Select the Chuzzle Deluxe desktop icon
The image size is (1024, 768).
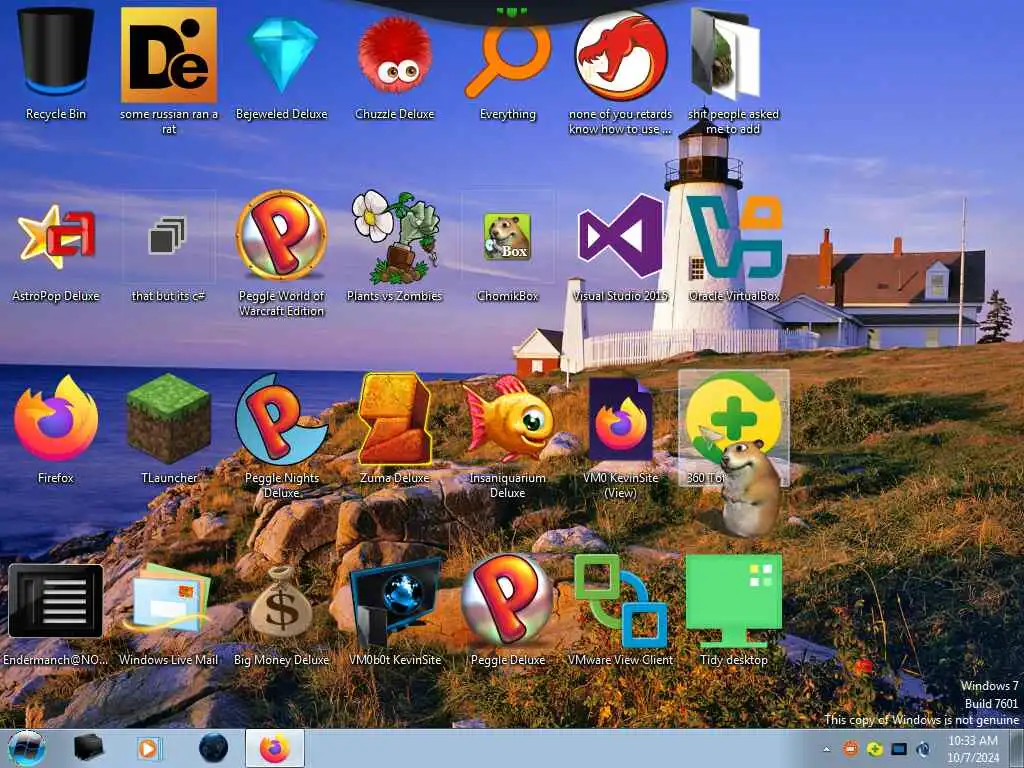point(394,64)
